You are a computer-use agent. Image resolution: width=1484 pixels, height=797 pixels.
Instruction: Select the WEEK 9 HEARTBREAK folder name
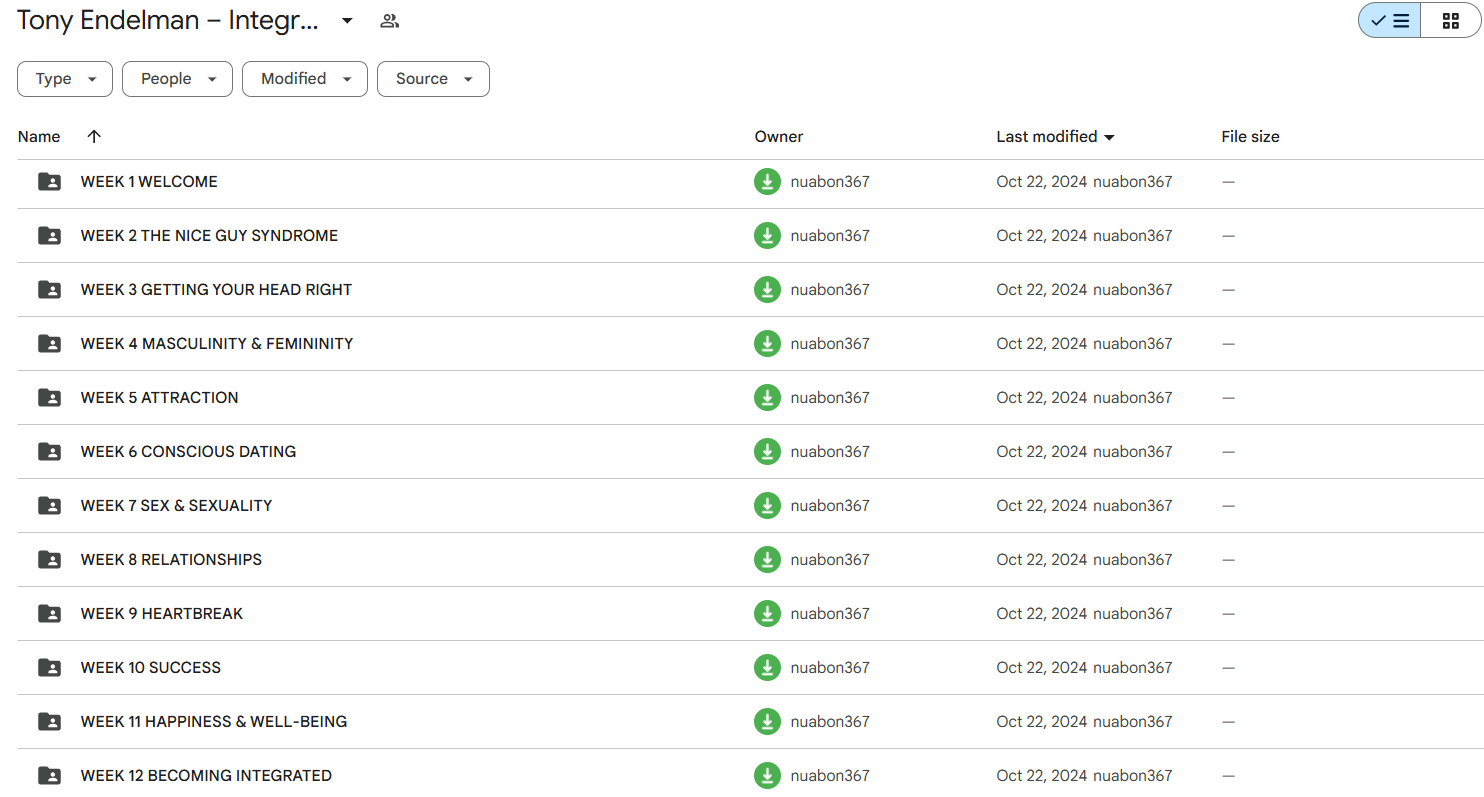162,614
